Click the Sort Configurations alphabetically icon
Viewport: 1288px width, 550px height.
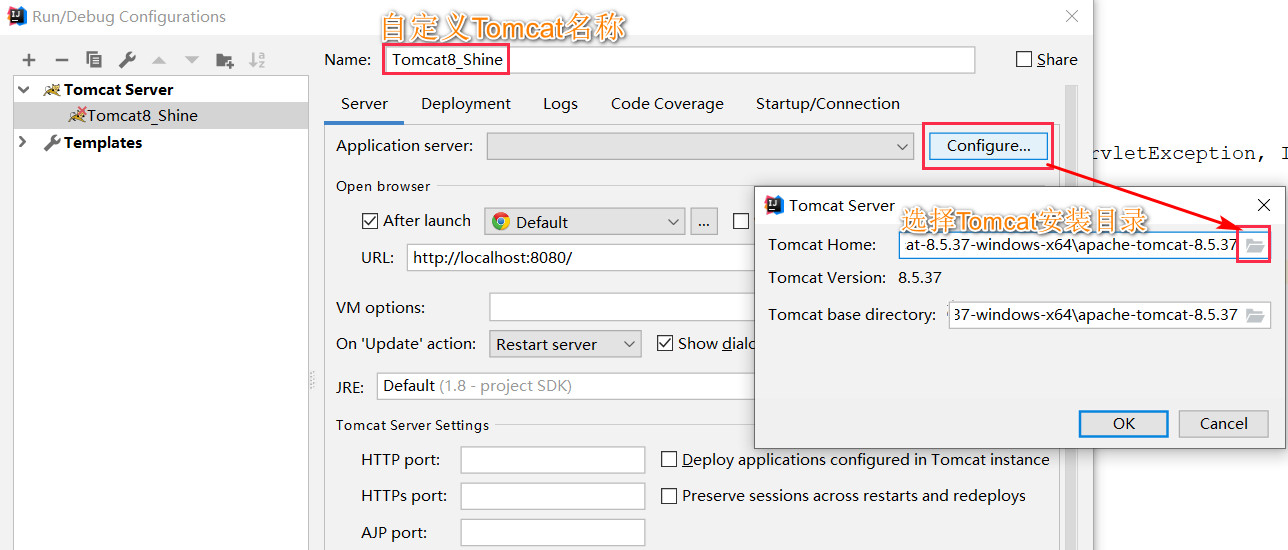click(x=257, y=60)
